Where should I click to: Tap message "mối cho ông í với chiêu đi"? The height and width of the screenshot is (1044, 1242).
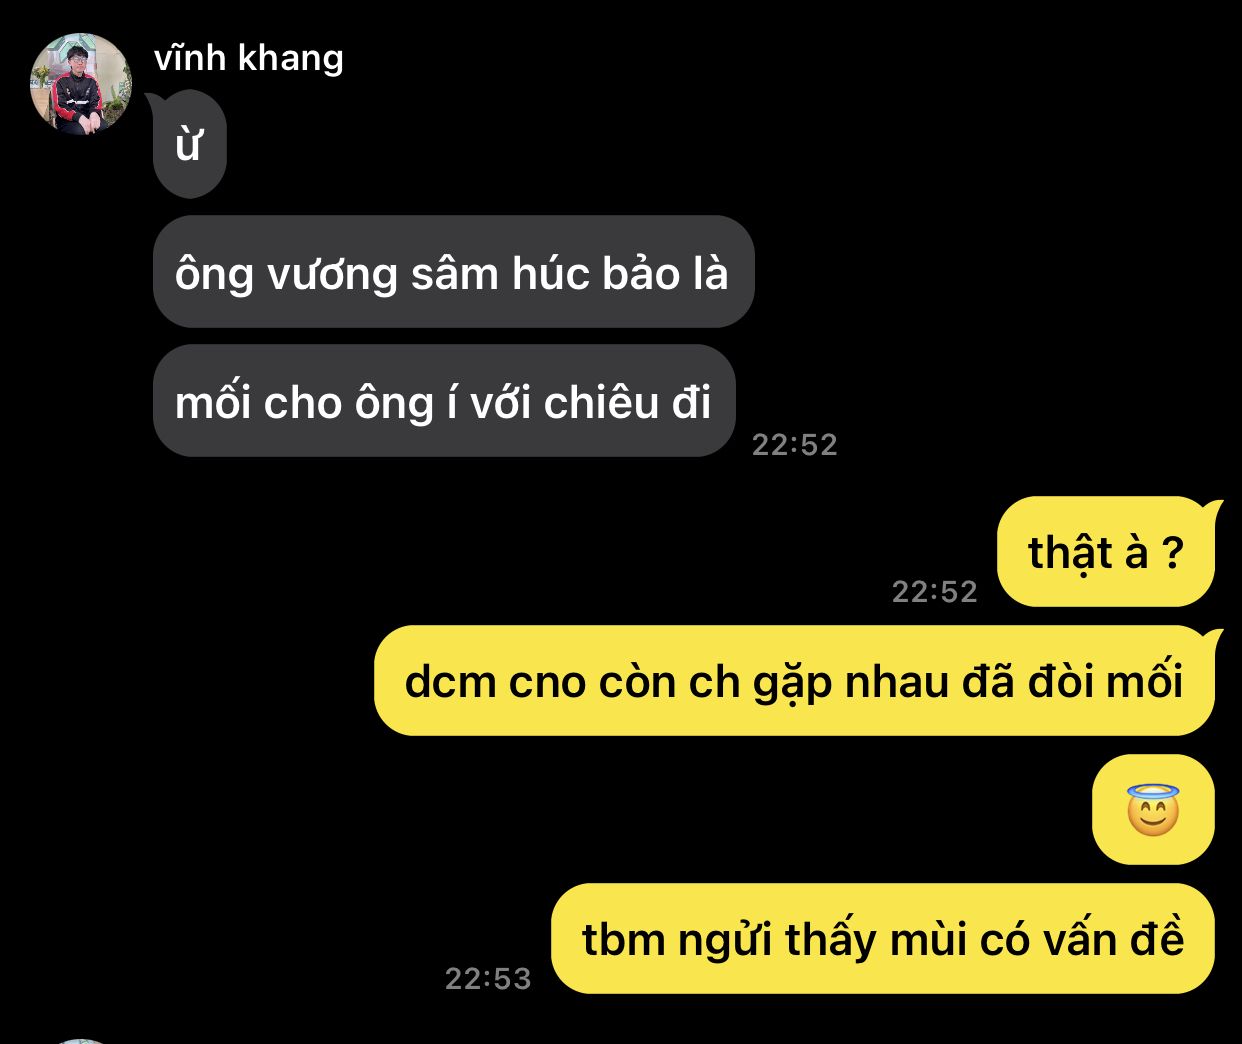coord(444,401)
